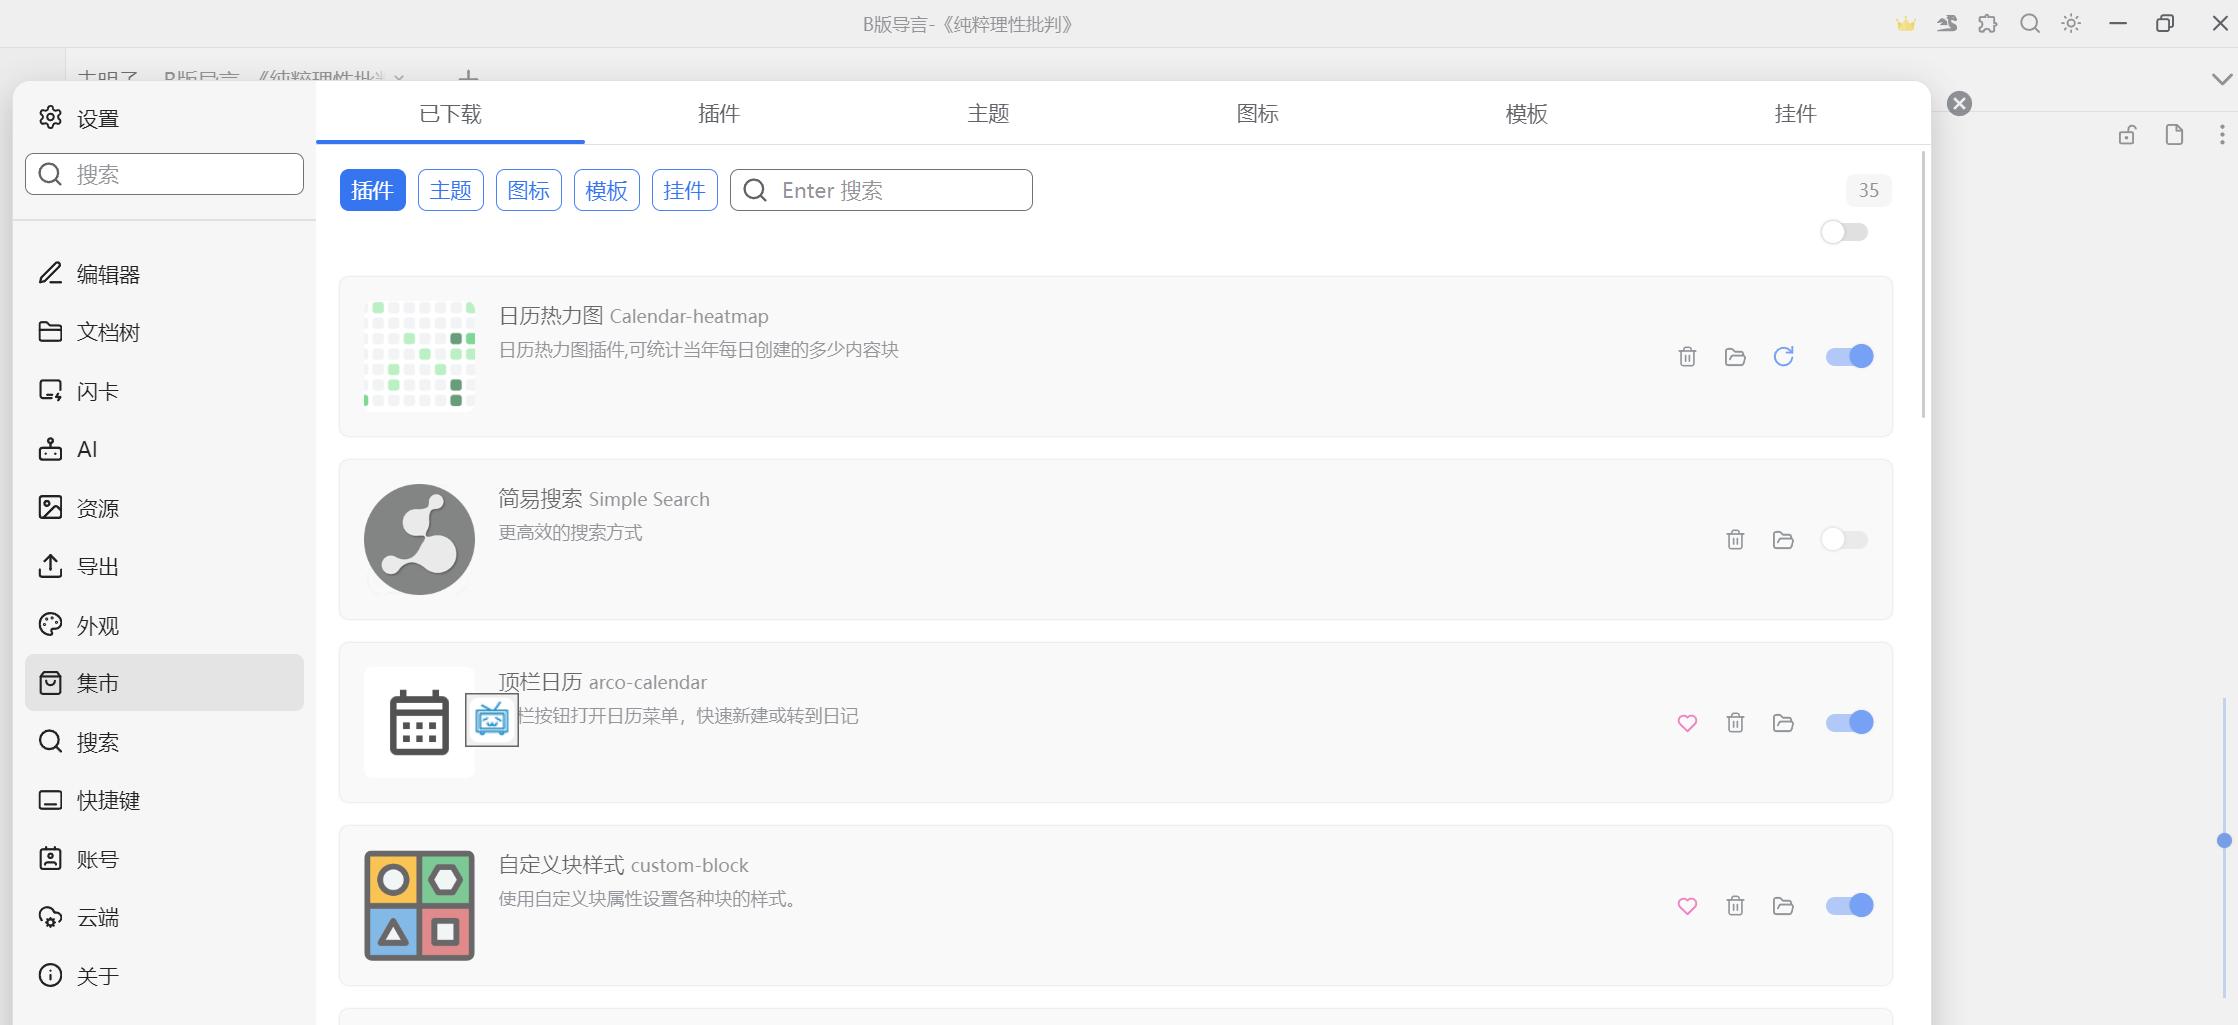Open the Calendar-heatmap plugin folder
Screen dimensions: 2238x1025
tap(1735, 357)
